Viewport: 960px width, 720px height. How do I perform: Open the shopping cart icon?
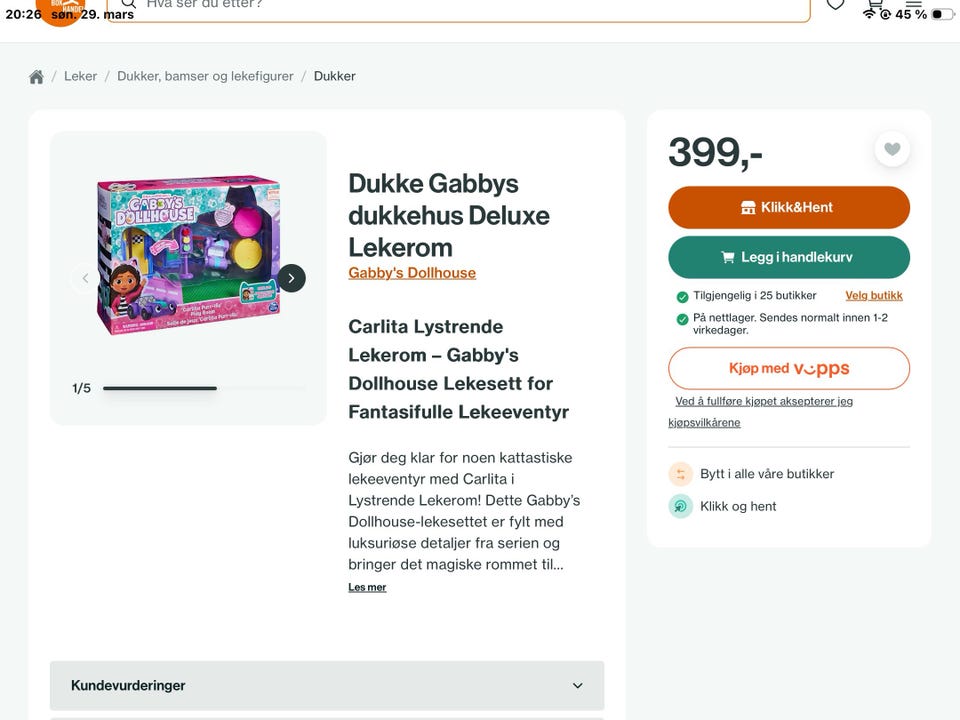click(x=875, y=4)
